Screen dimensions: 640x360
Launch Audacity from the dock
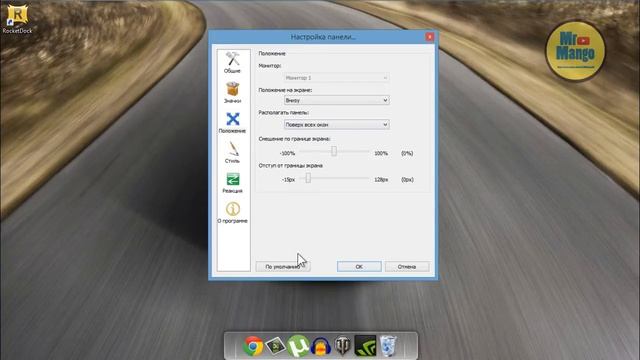pos(321,347)
